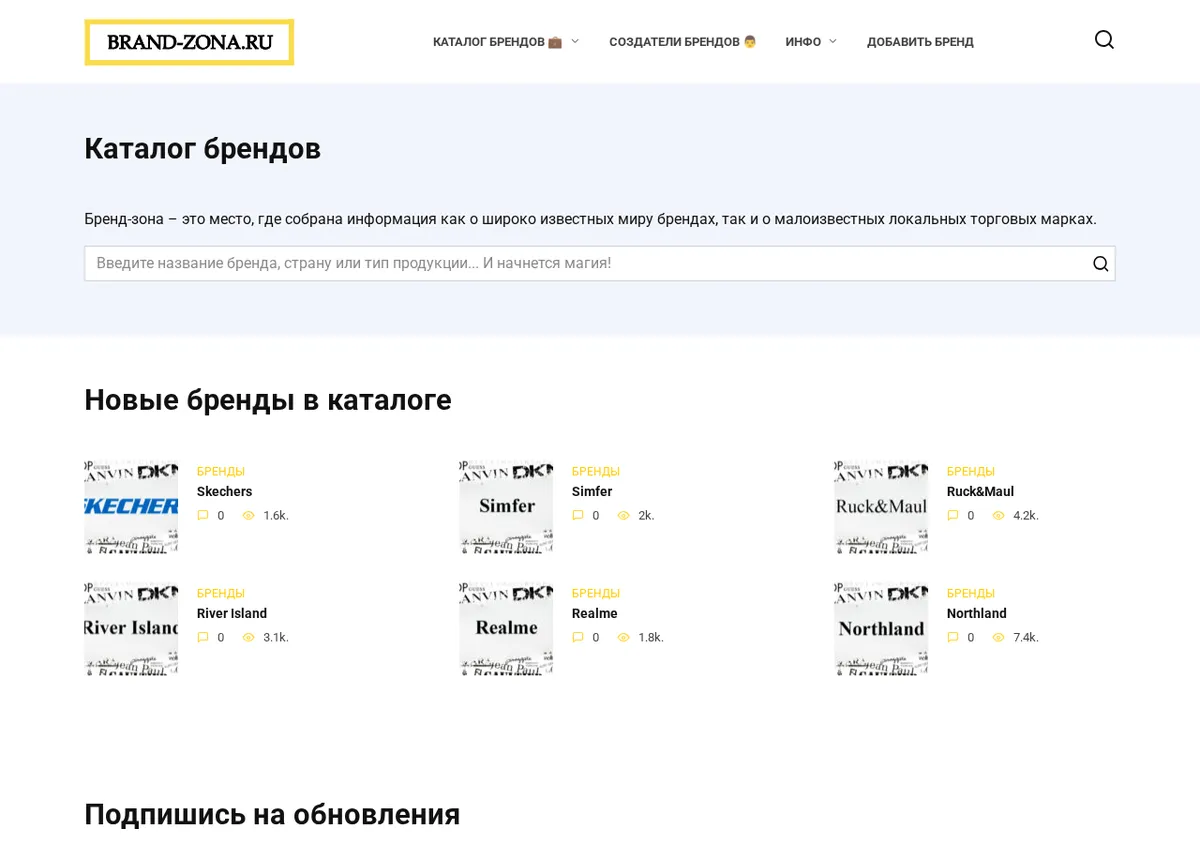Click the views eye icon under River Island
The width and height of the screenshot is (1200, 844).
click(x=249, y=638)
